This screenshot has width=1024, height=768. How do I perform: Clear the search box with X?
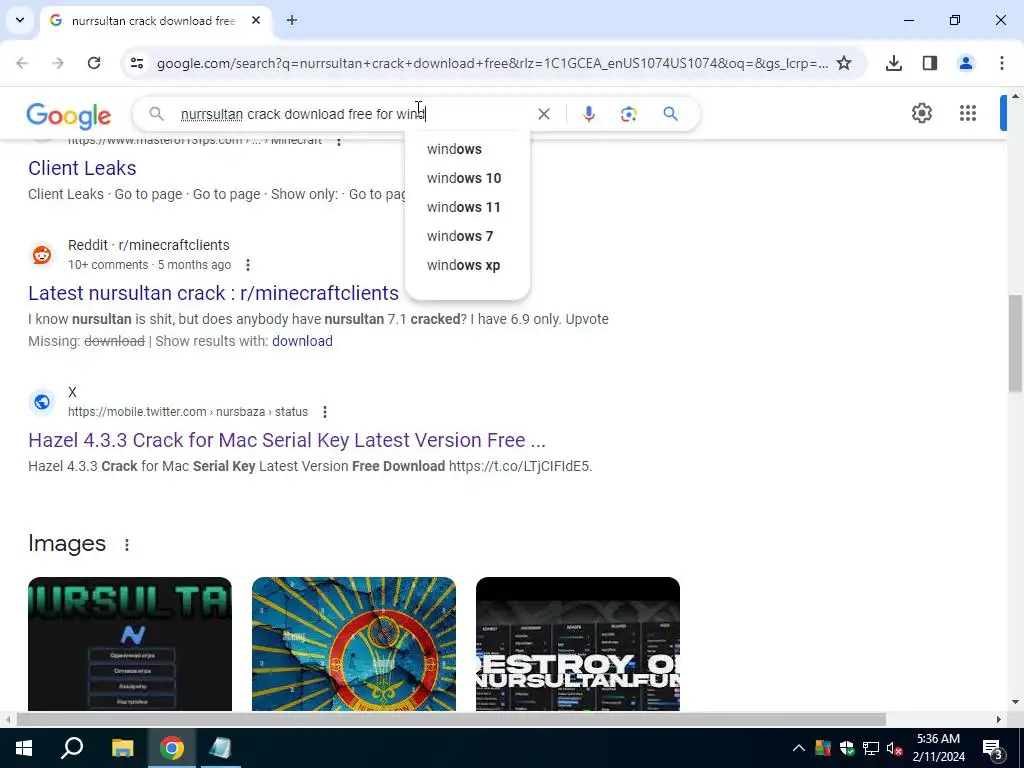[x=543, y=114]
